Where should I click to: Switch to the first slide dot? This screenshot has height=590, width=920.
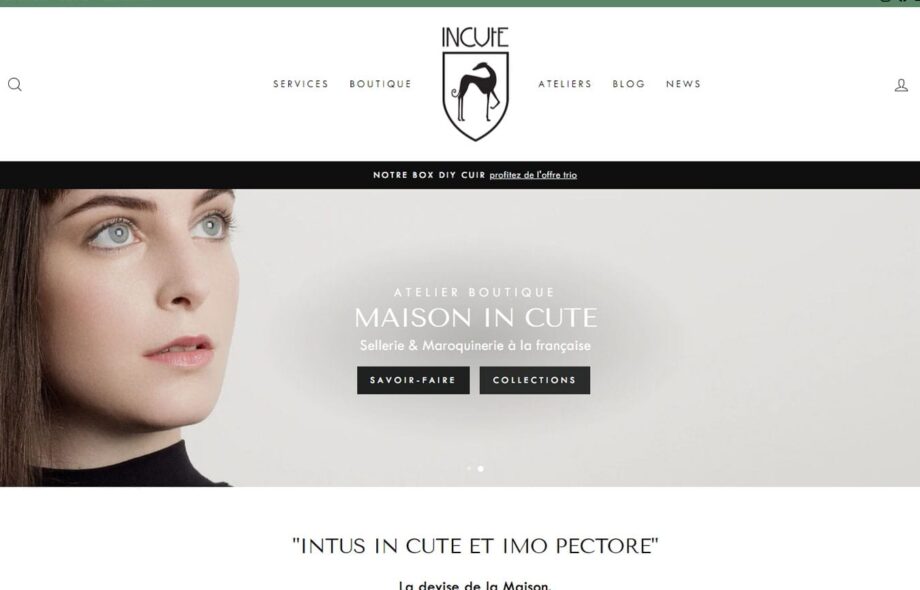469,469
